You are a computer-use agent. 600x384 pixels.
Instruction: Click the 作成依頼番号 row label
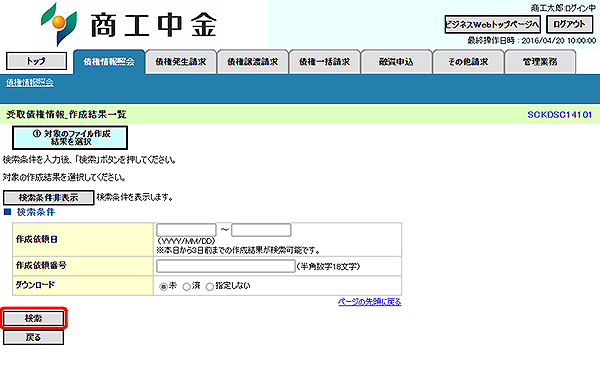tap(41, 265)
